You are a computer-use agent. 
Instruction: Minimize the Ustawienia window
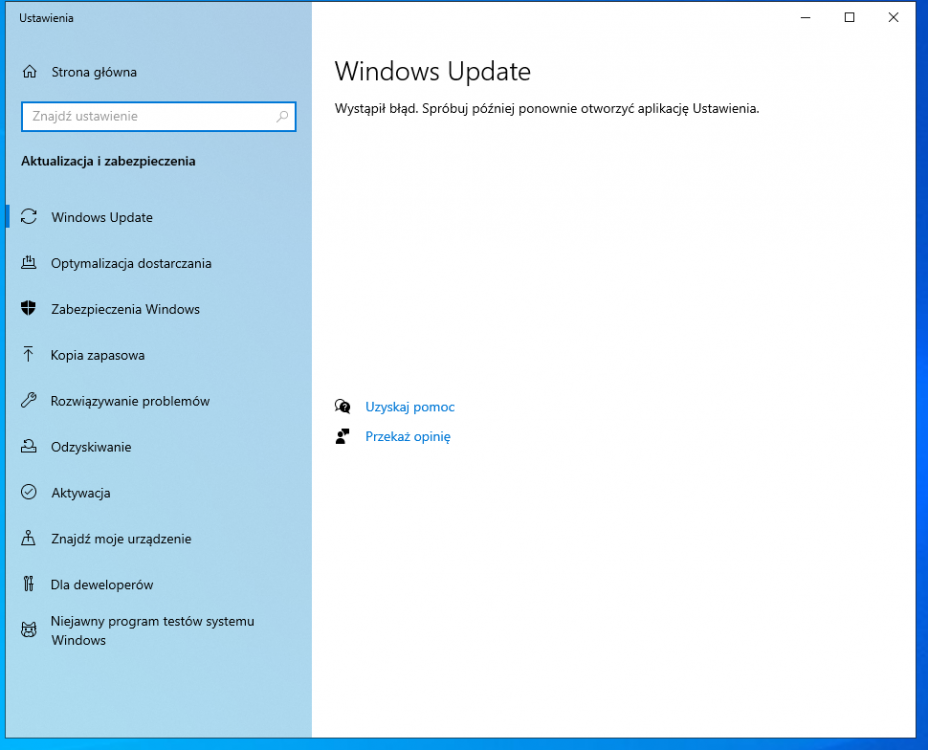[804, 17]
